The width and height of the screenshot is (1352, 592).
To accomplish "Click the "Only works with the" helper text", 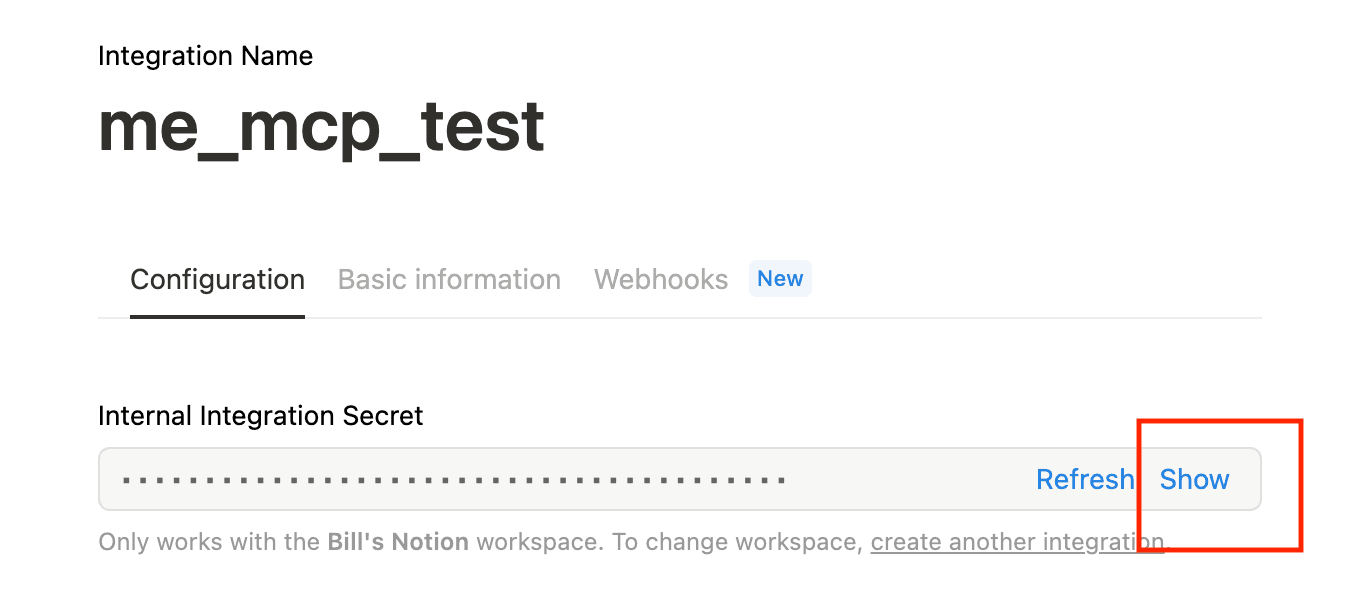I will pyautogui.click(x=210, y=542).
